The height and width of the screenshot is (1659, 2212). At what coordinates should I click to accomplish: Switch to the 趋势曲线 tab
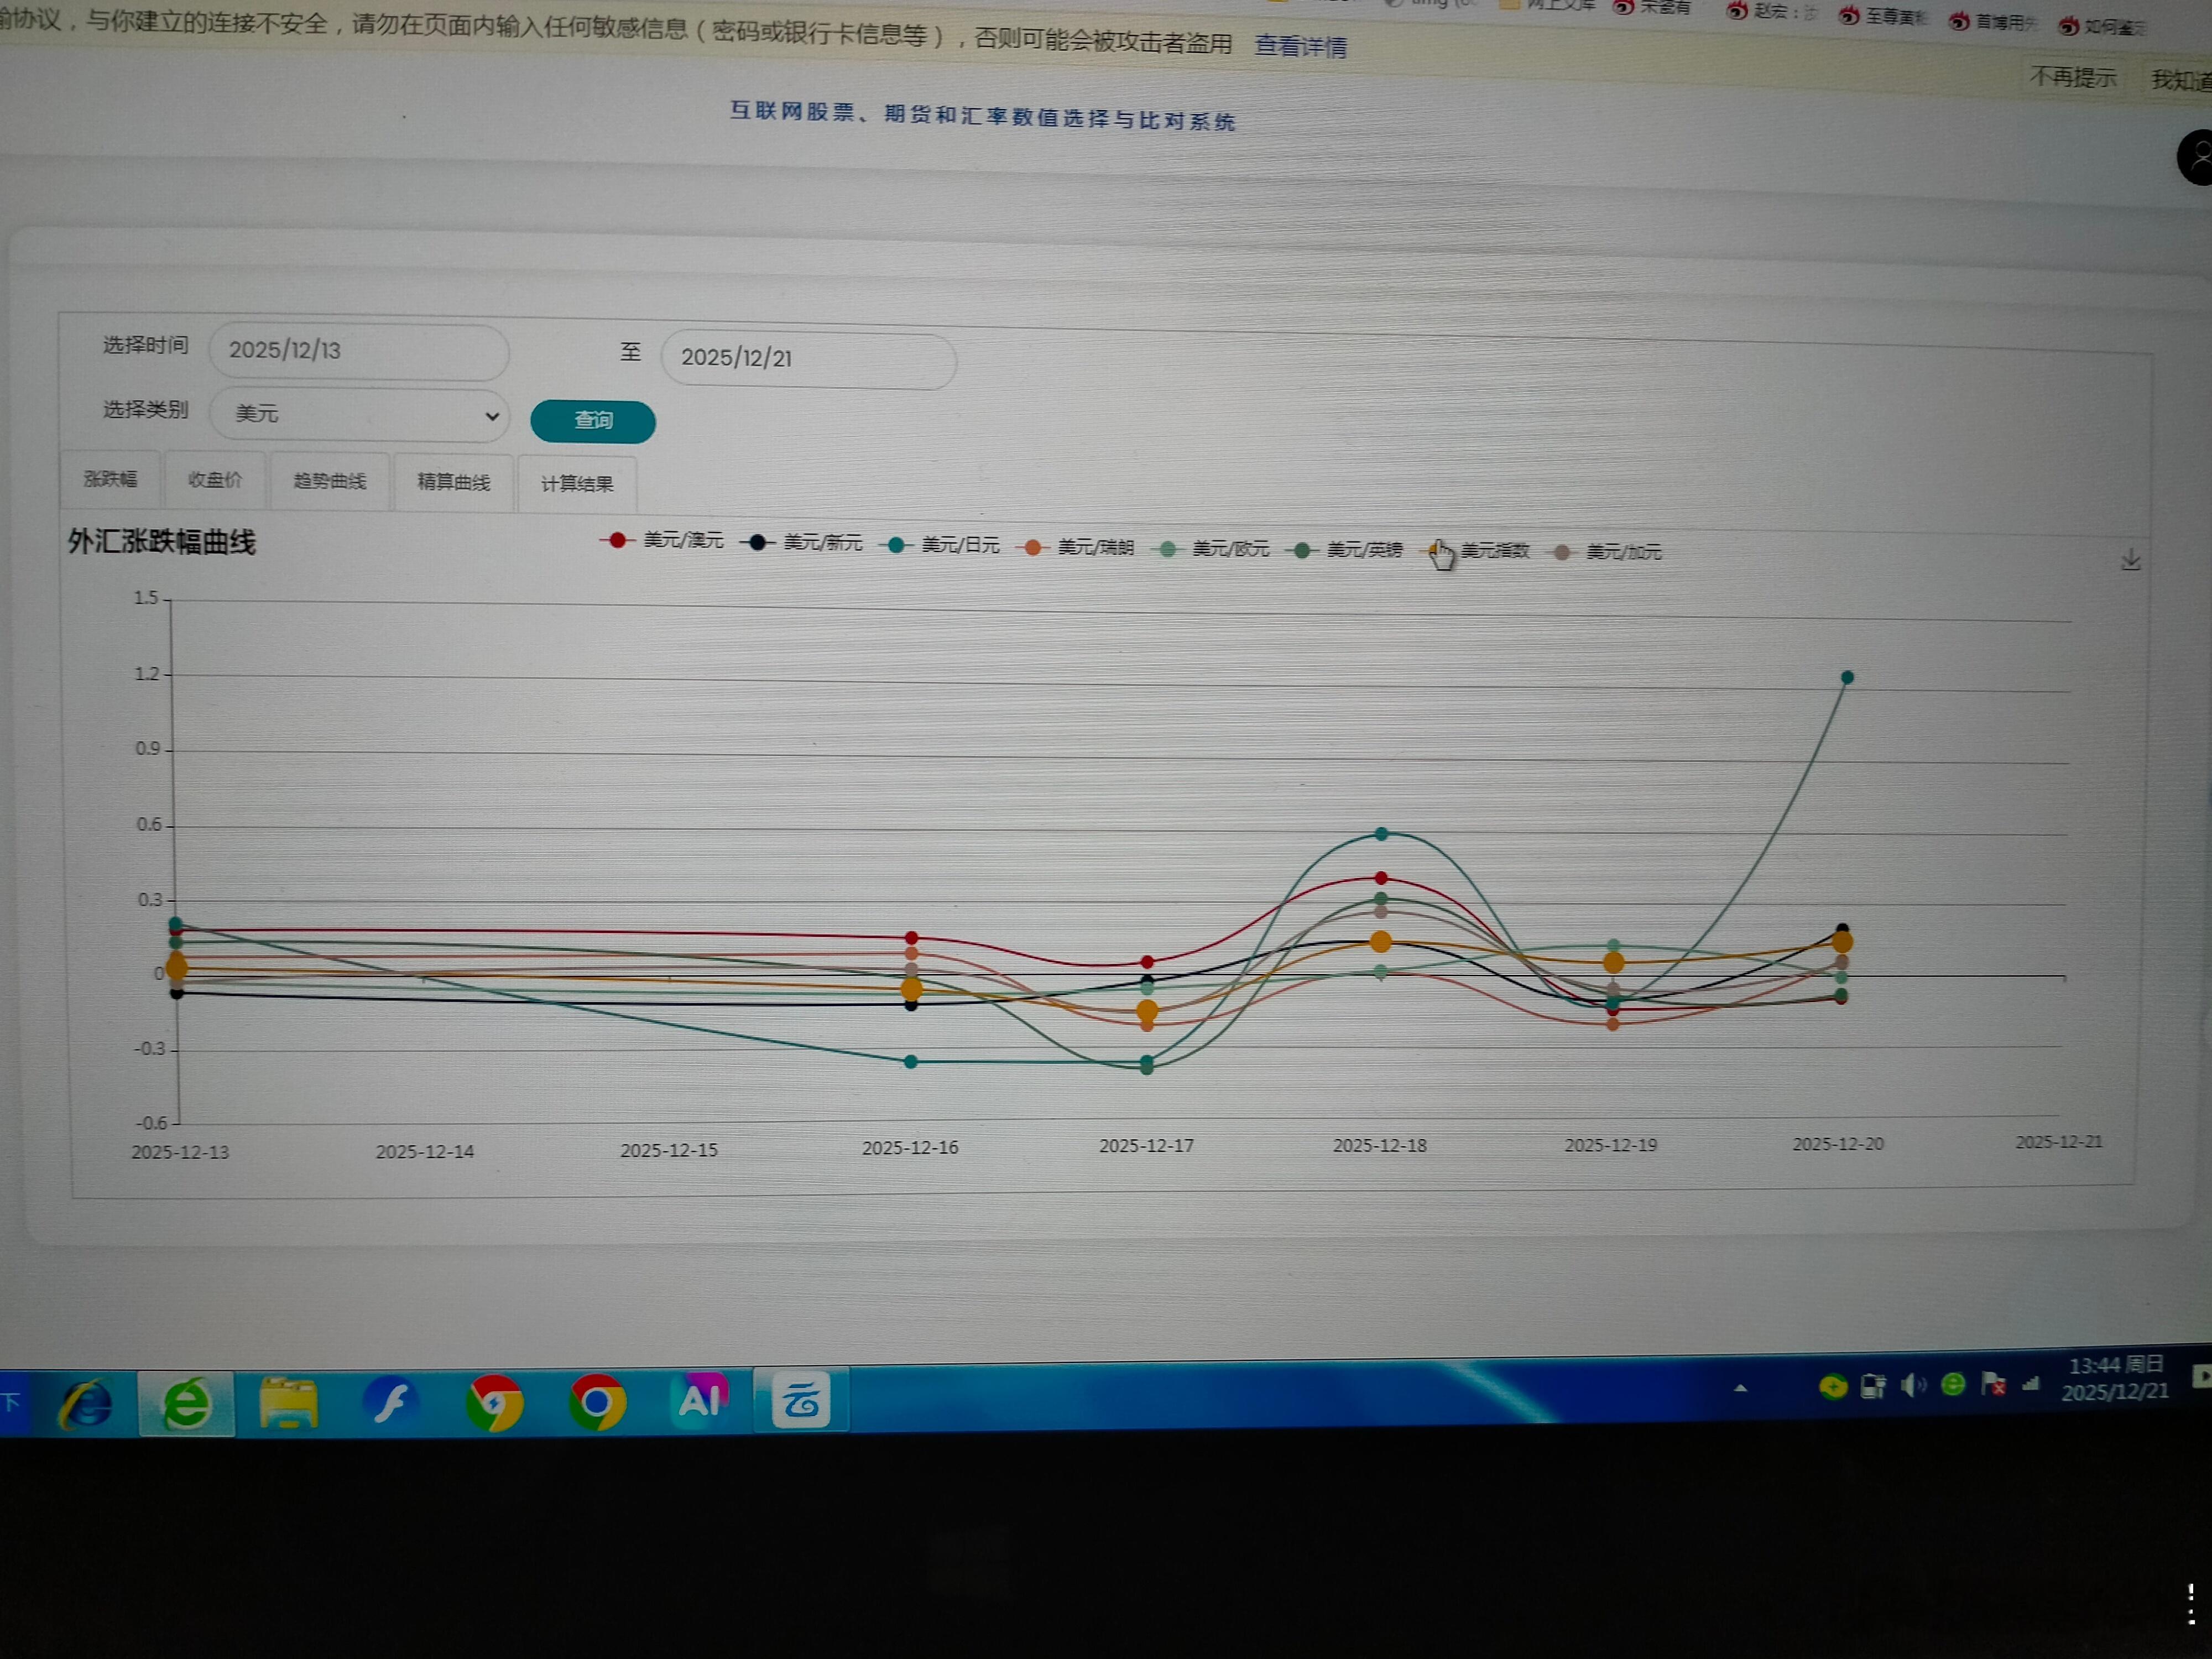329,481
